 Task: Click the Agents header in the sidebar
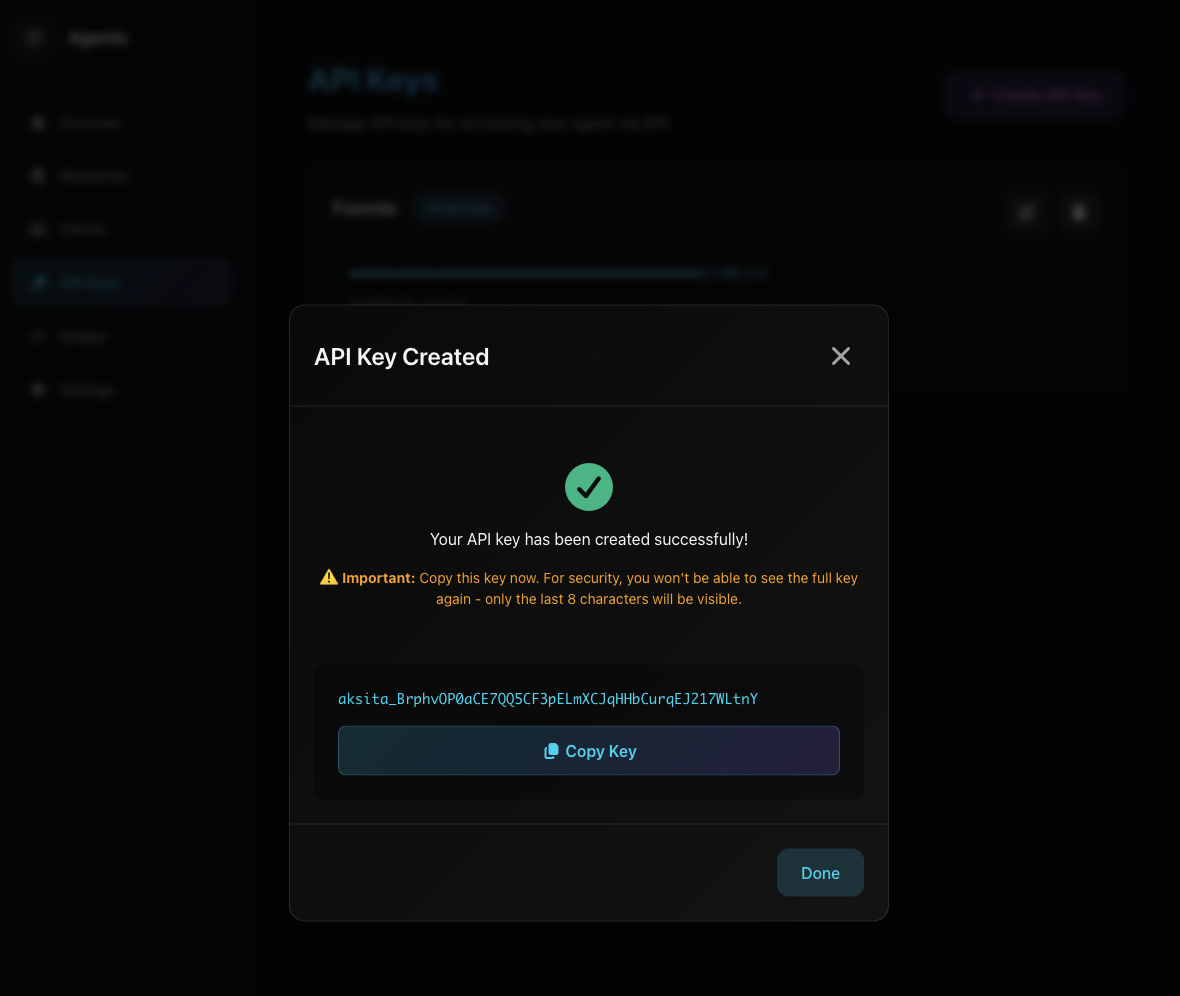pos(97,37)
